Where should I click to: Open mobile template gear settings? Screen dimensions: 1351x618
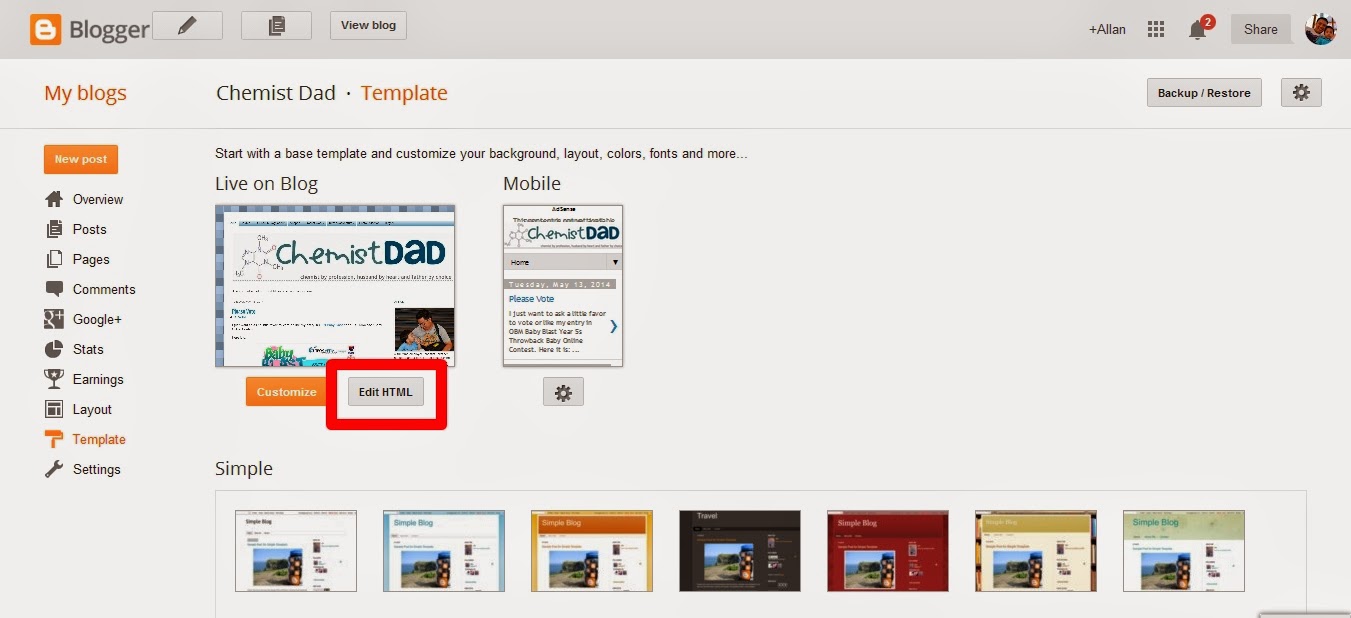point(563,393)
